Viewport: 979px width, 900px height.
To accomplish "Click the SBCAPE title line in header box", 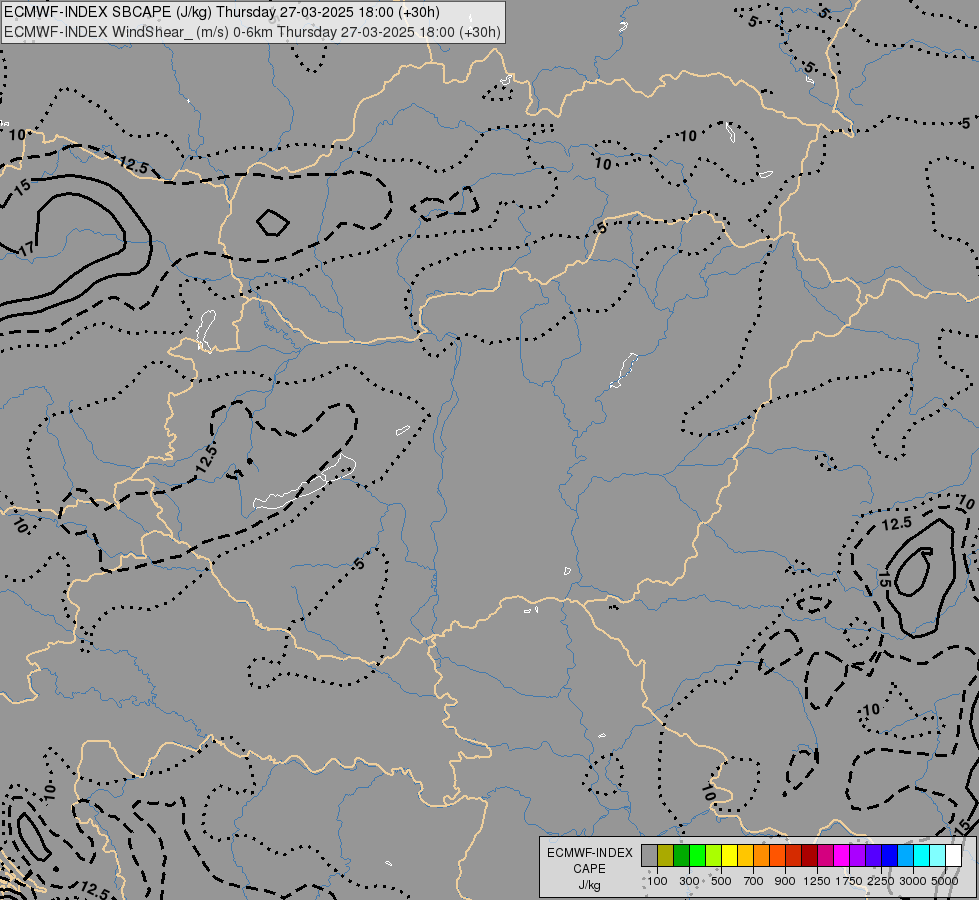I will click(222, 12).
